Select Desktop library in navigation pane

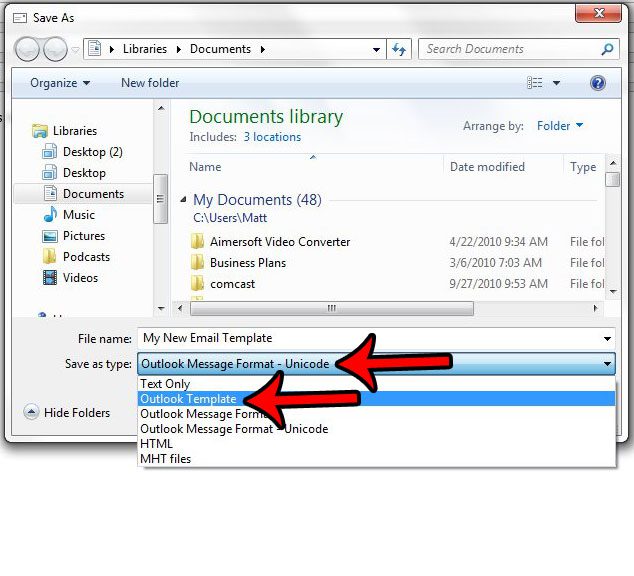84,173
